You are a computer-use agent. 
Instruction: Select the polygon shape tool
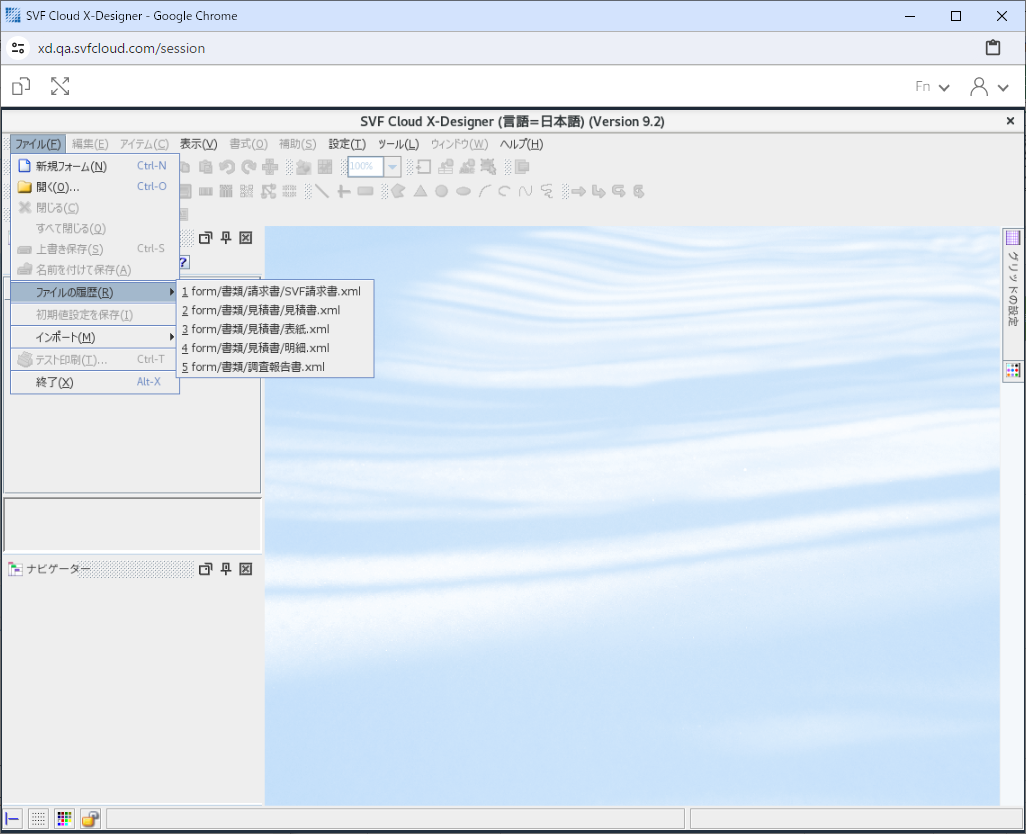pyautogui.click(x=398, y=191)
